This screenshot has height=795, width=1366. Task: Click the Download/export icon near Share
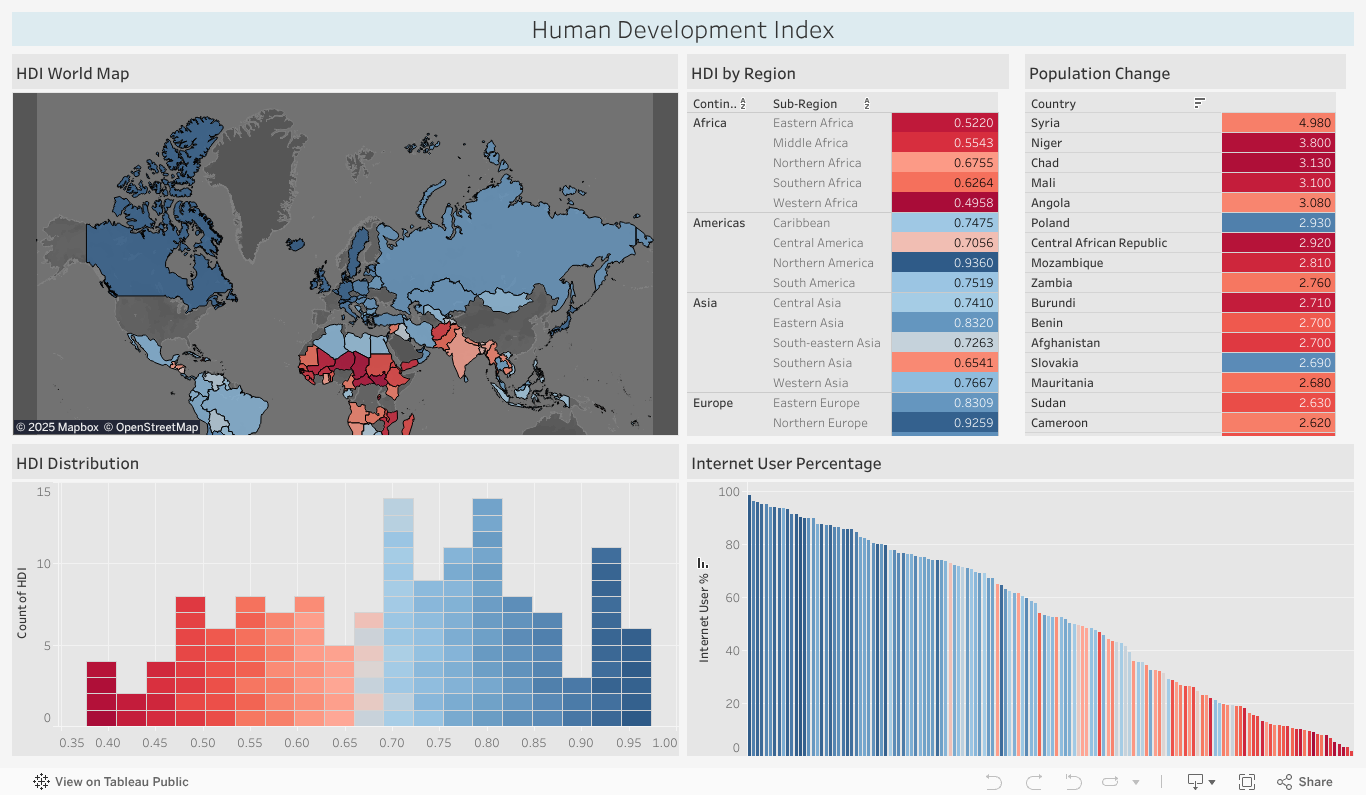[x=1194, y=781]
